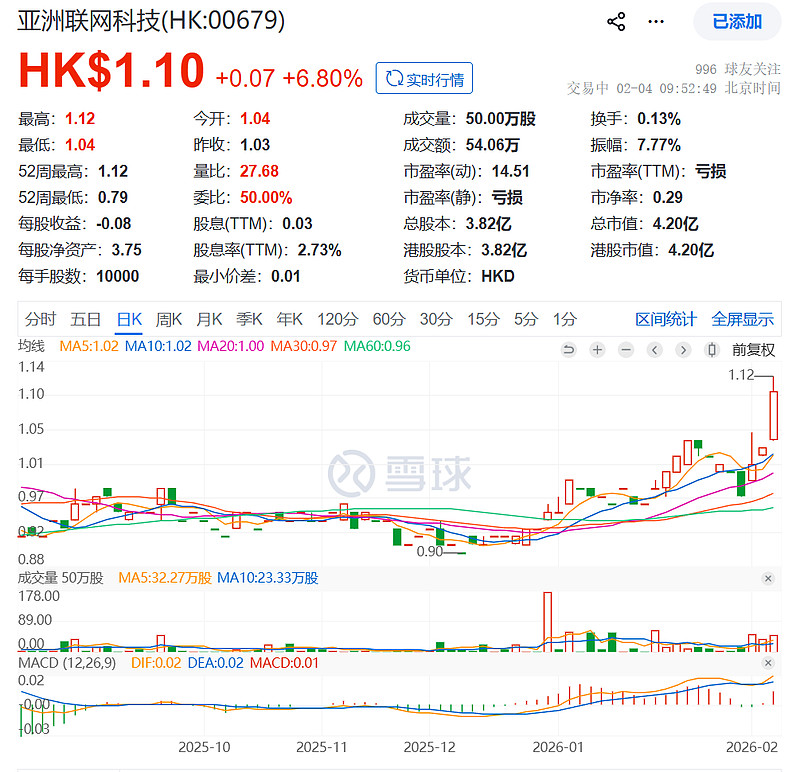Open the three-dot more options menu

point(656,21)
